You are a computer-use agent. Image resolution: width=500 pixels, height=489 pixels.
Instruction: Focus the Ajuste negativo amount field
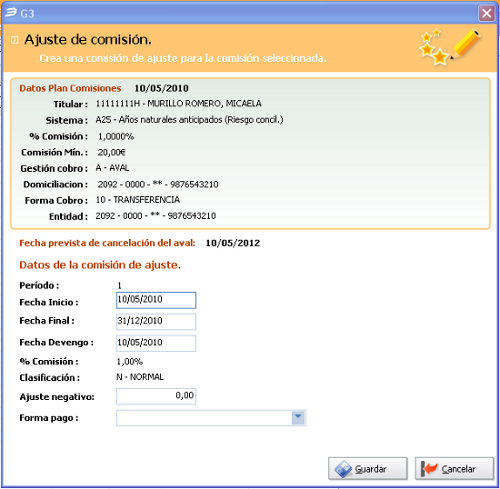[x=156, y=396]
